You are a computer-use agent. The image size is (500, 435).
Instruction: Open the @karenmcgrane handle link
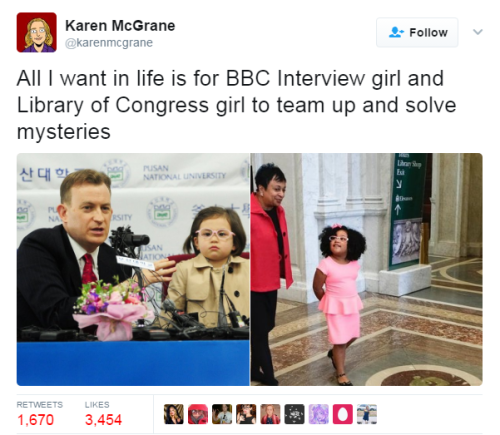109,43
